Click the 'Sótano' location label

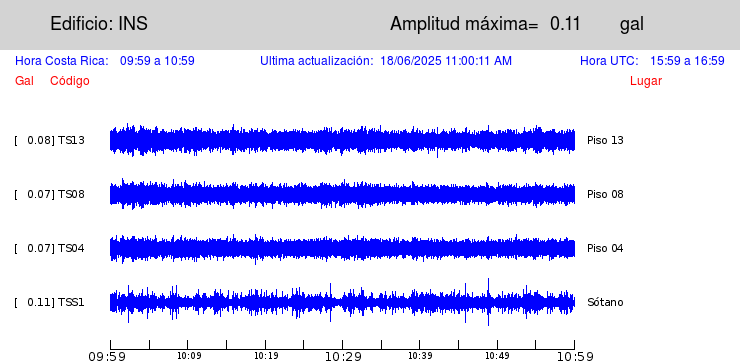605,302
